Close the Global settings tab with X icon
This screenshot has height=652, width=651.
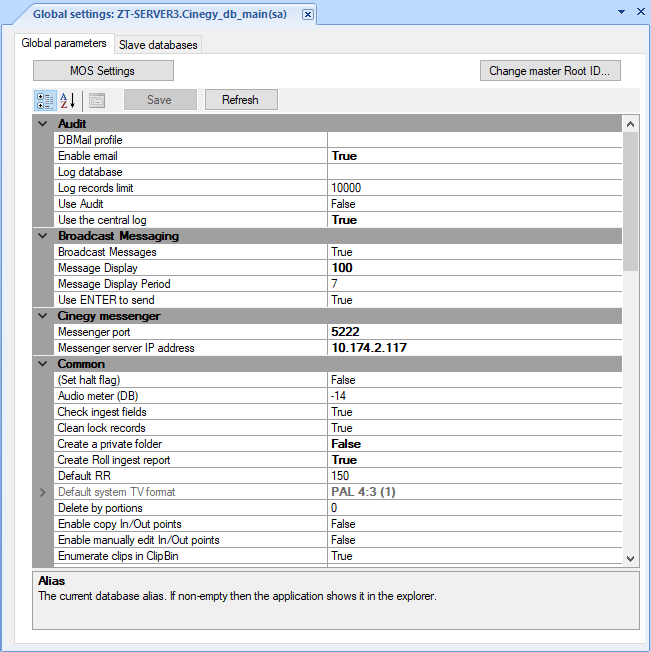point(308,15)
